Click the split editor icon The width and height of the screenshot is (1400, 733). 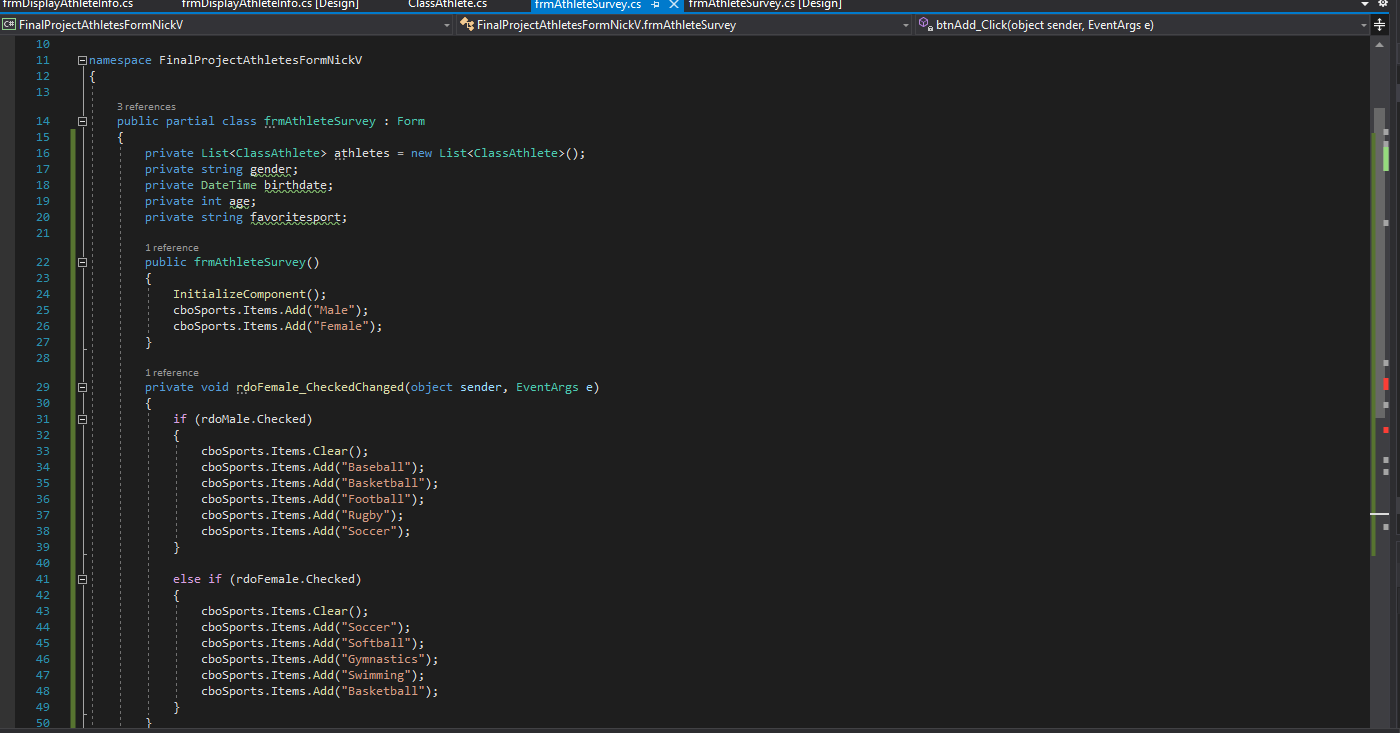point(1378,25)
